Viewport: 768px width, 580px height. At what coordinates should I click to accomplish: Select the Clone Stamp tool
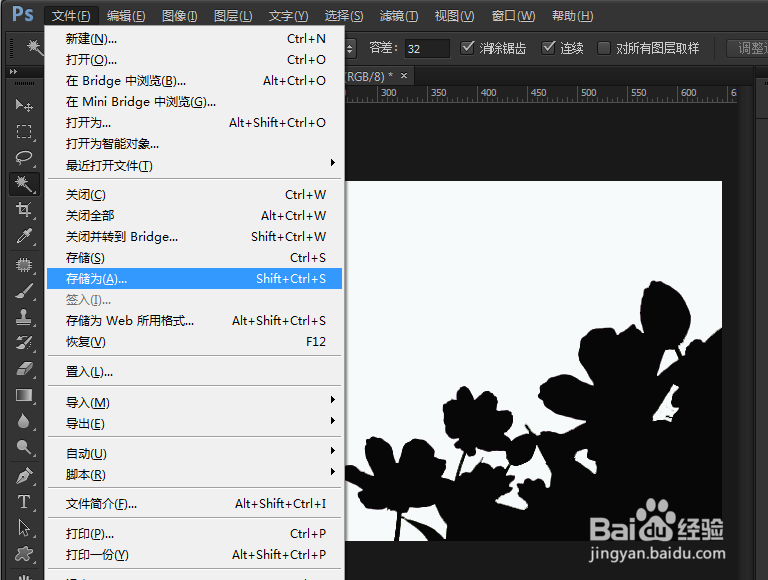(x=24, y=317)
